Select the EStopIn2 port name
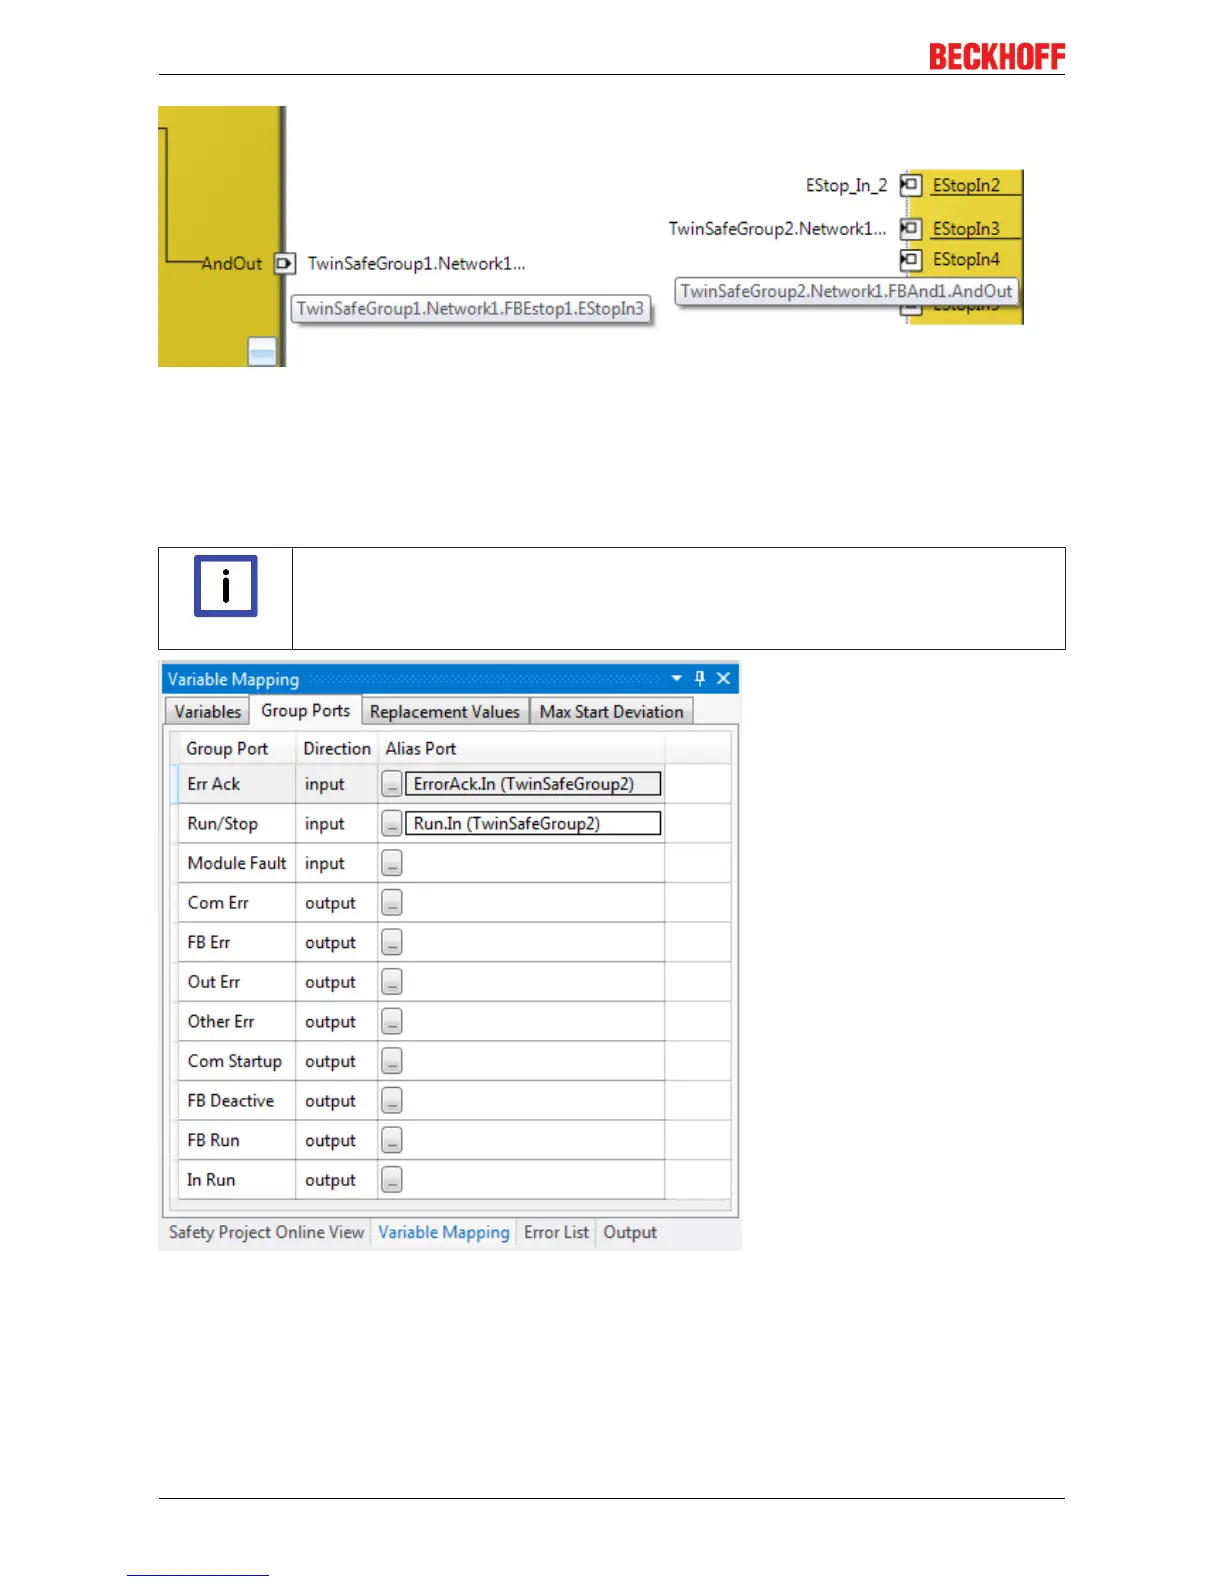Image resolution: width=1224 pixels, height=1584 pixels. coord(966,185)
